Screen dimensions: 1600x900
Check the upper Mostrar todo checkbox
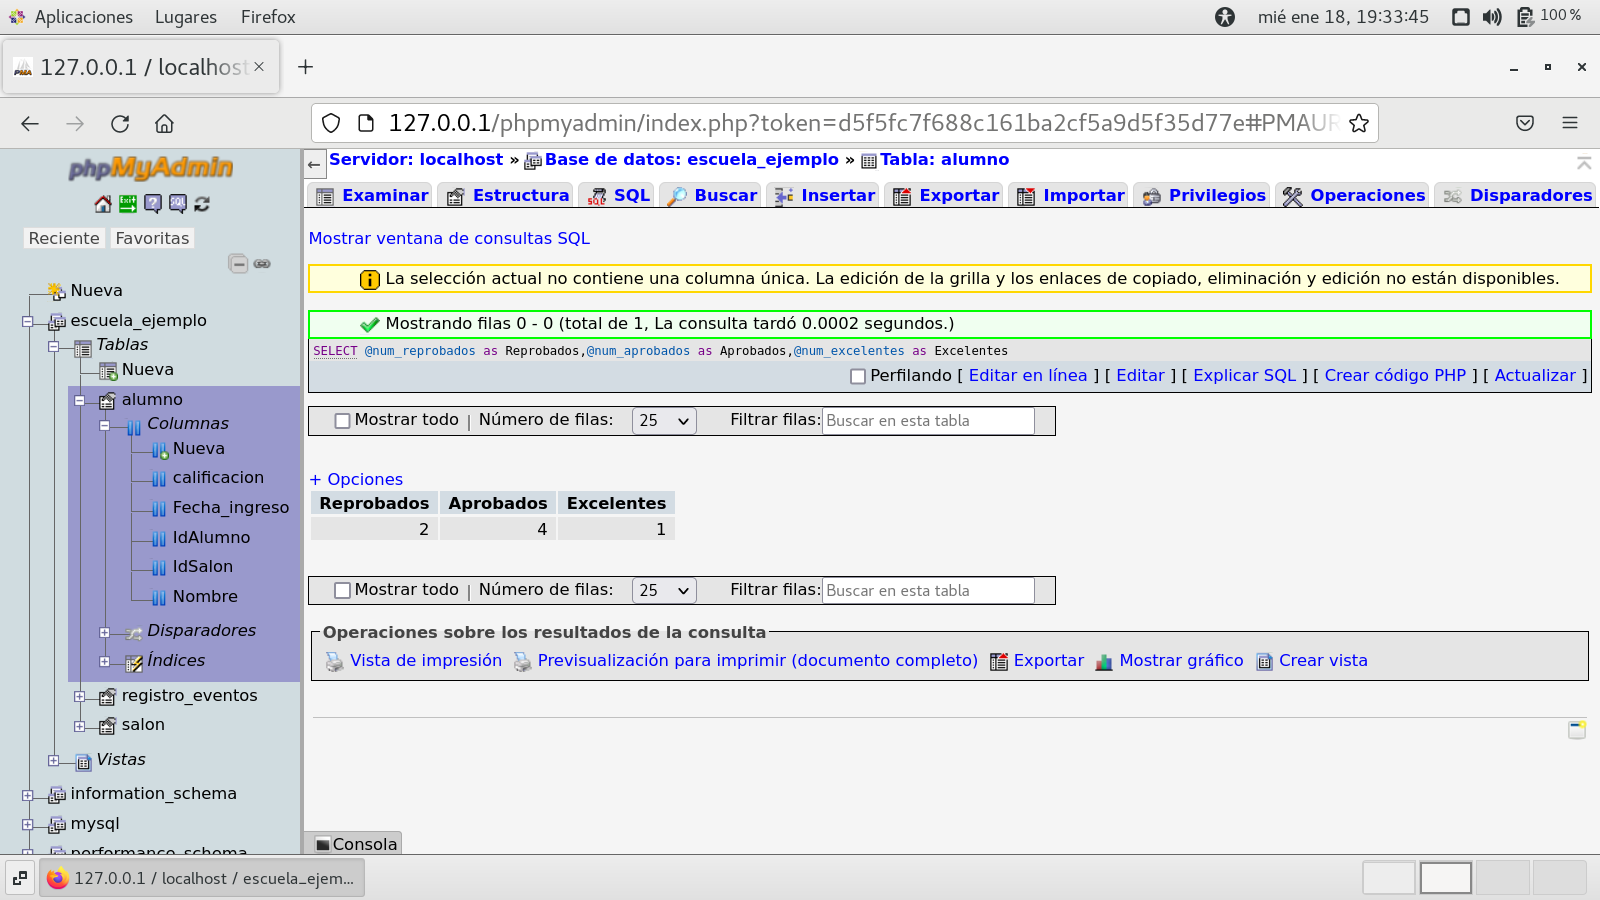point(342,421)
